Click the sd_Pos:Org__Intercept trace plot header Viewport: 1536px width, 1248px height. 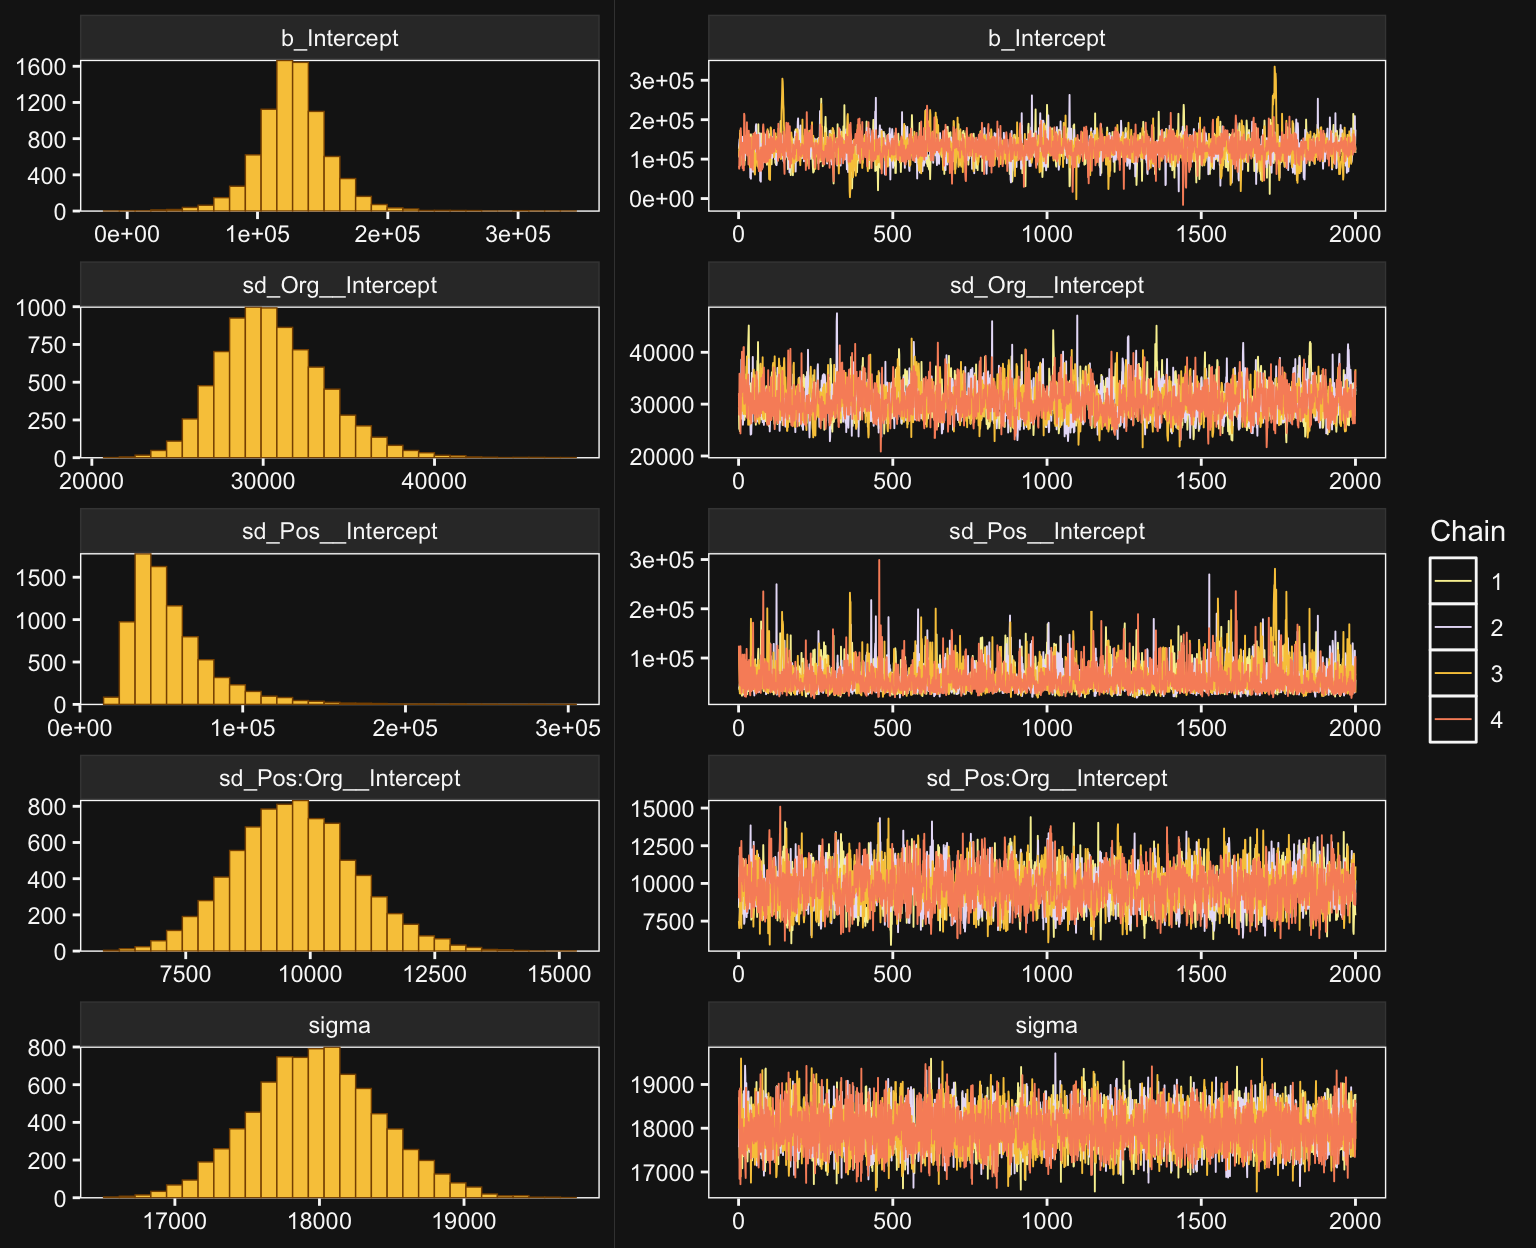click(x=1046, y=778)
